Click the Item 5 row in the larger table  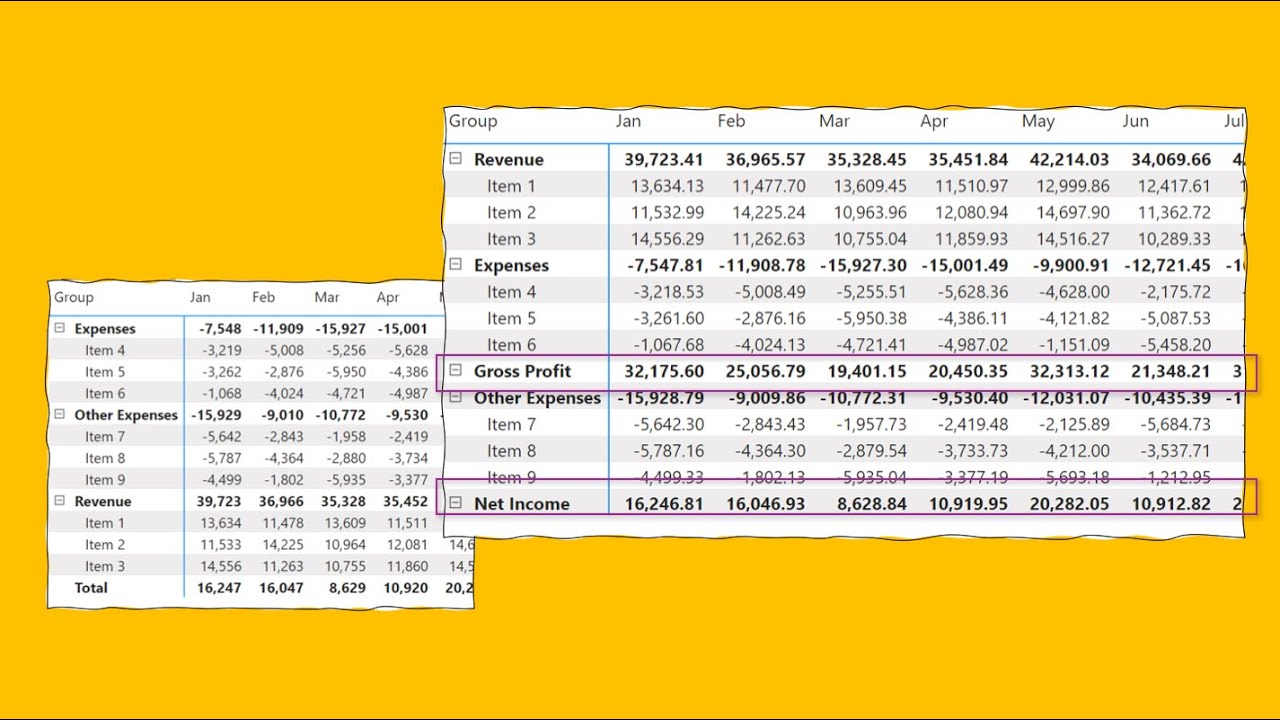click(844, 318)
